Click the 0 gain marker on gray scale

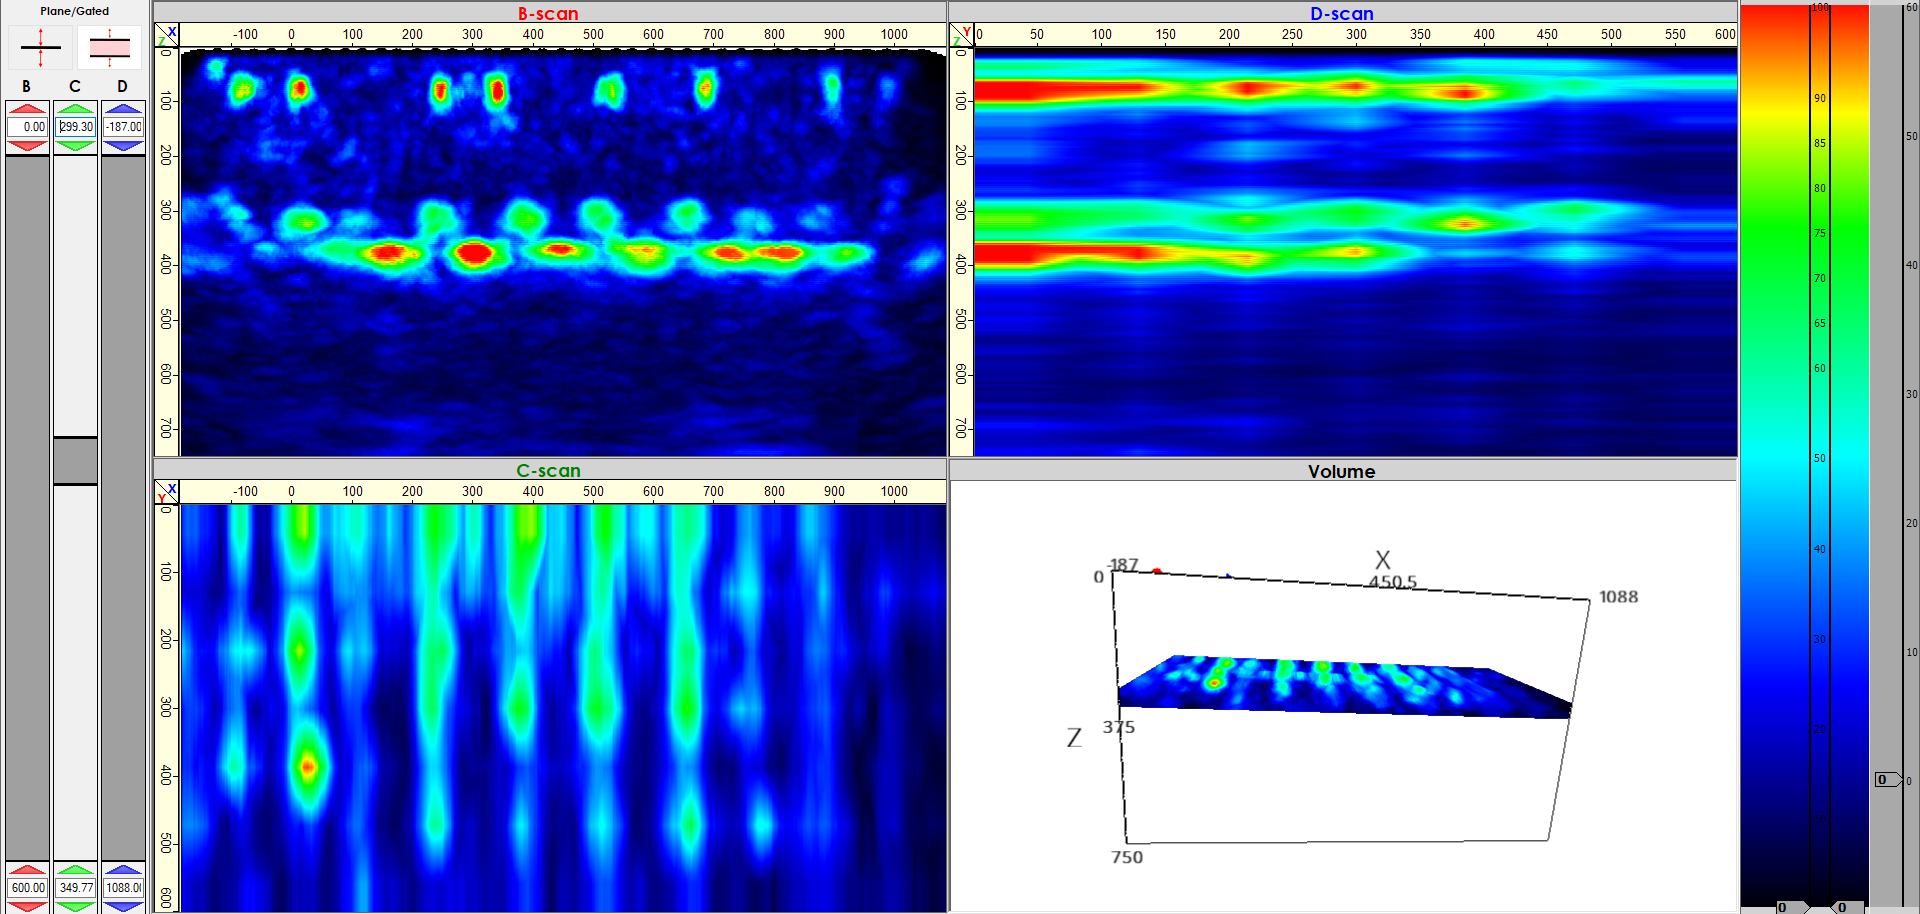[1885, 779]
